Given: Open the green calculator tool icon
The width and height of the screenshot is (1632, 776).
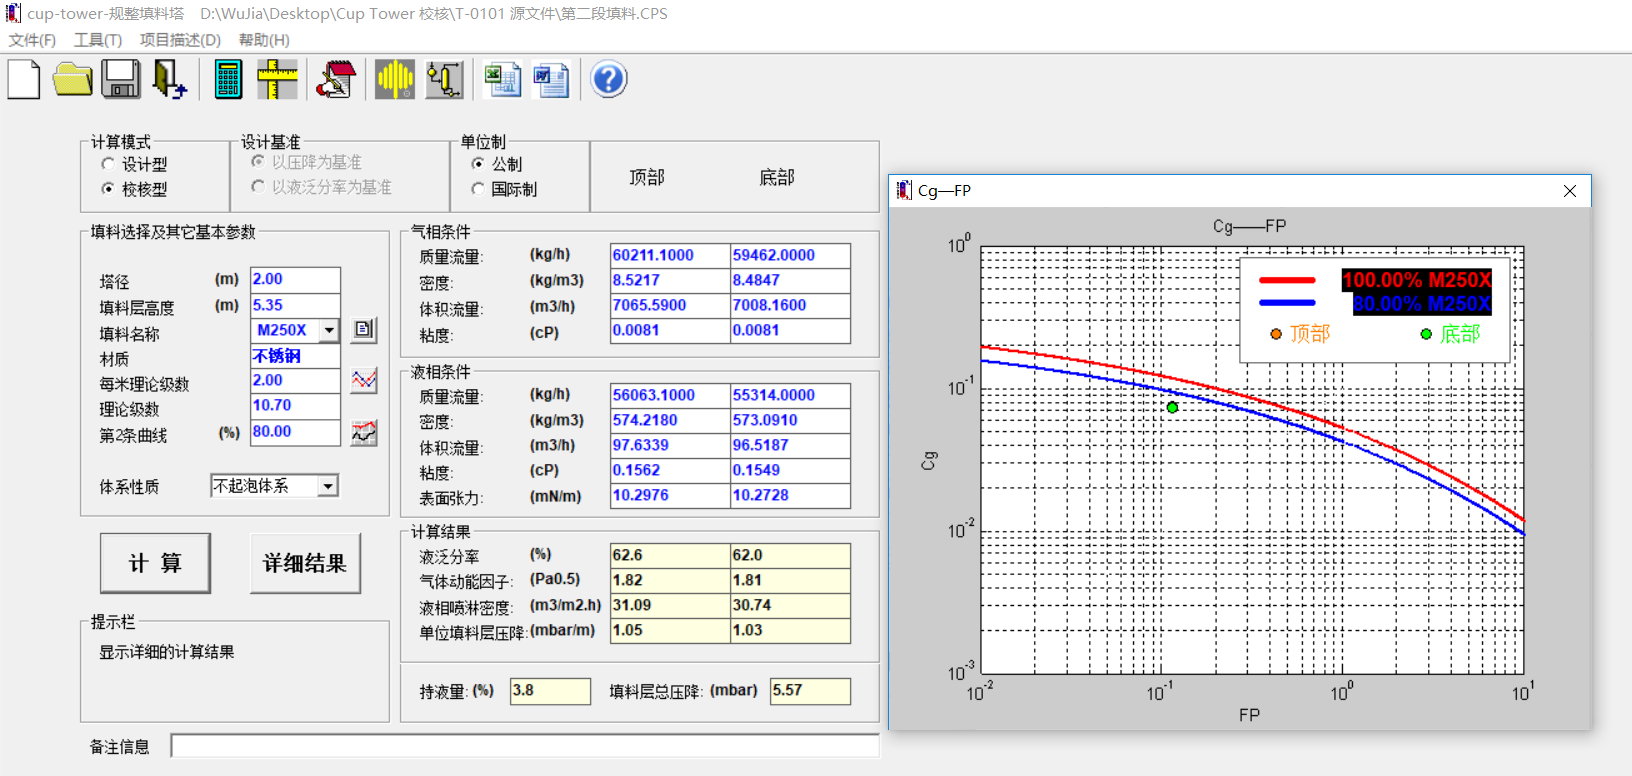Looking at the screenshot, I should 228,80.
